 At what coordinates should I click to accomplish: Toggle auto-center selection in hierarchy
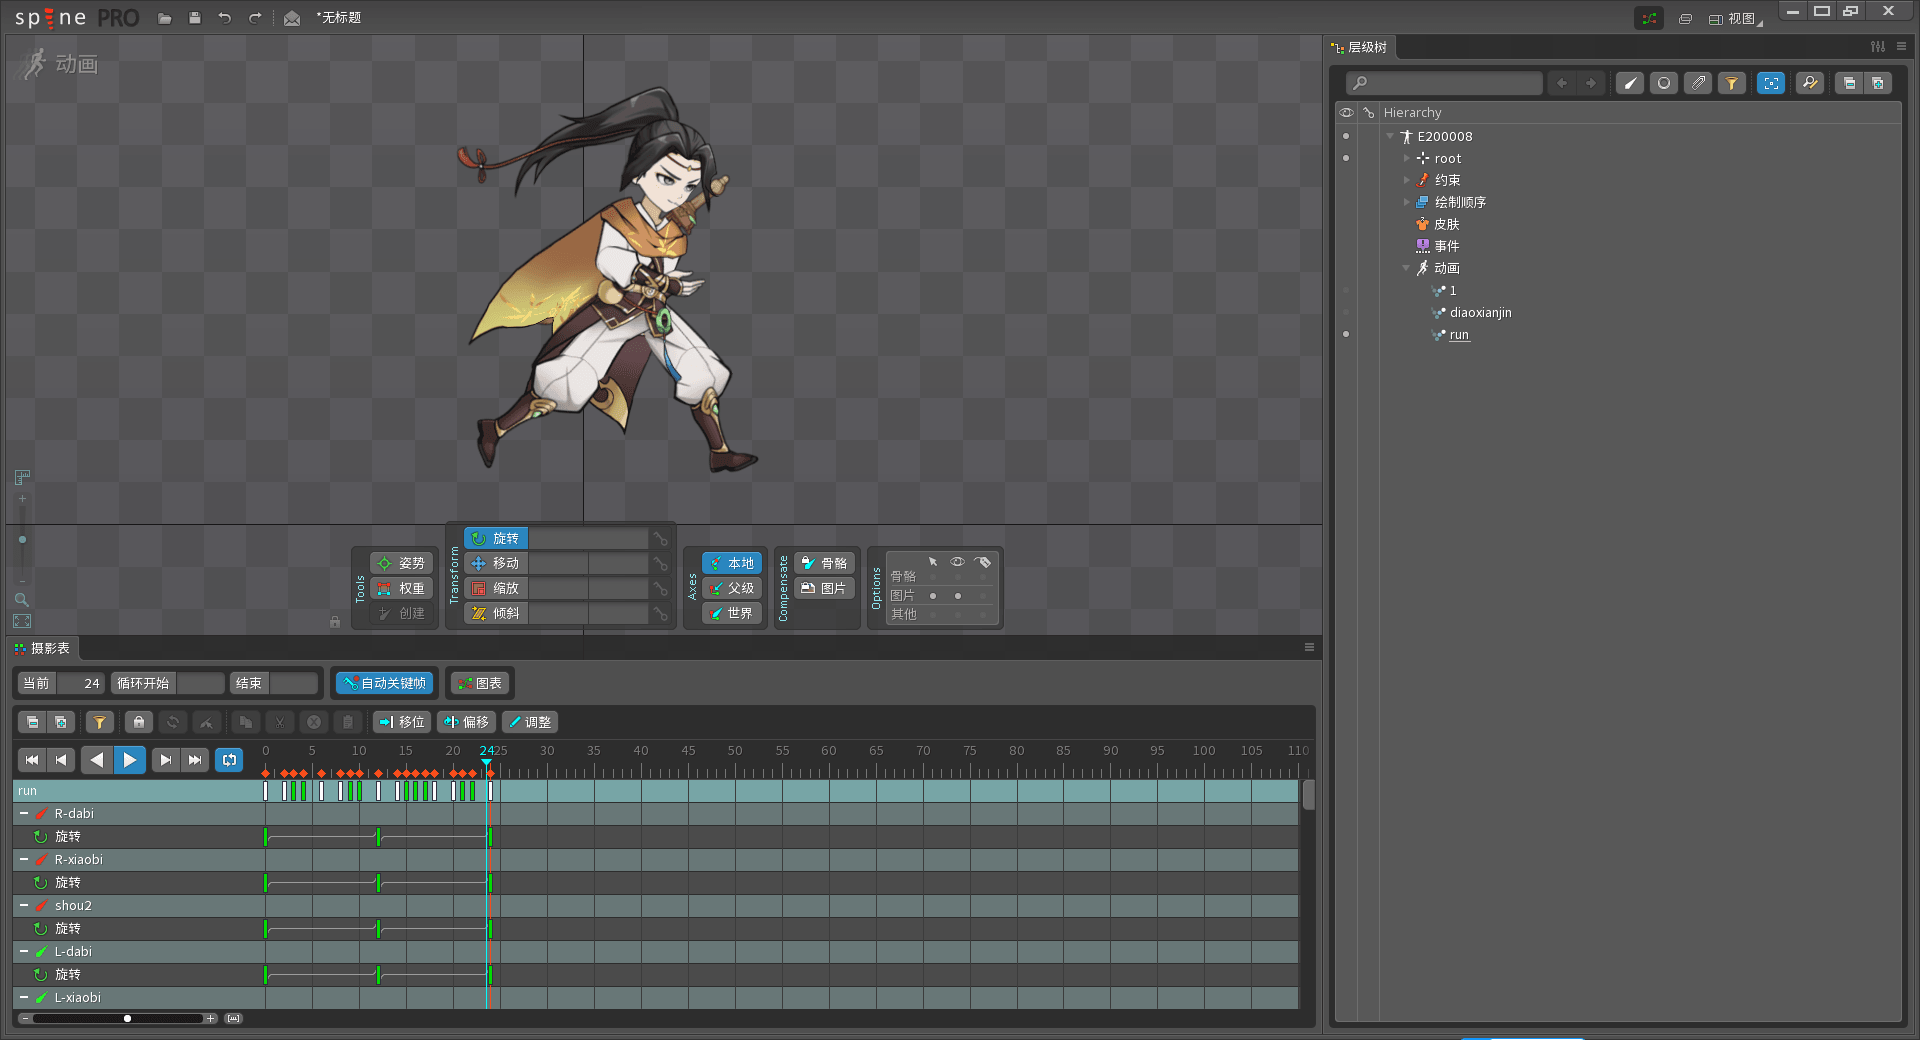1771,83
